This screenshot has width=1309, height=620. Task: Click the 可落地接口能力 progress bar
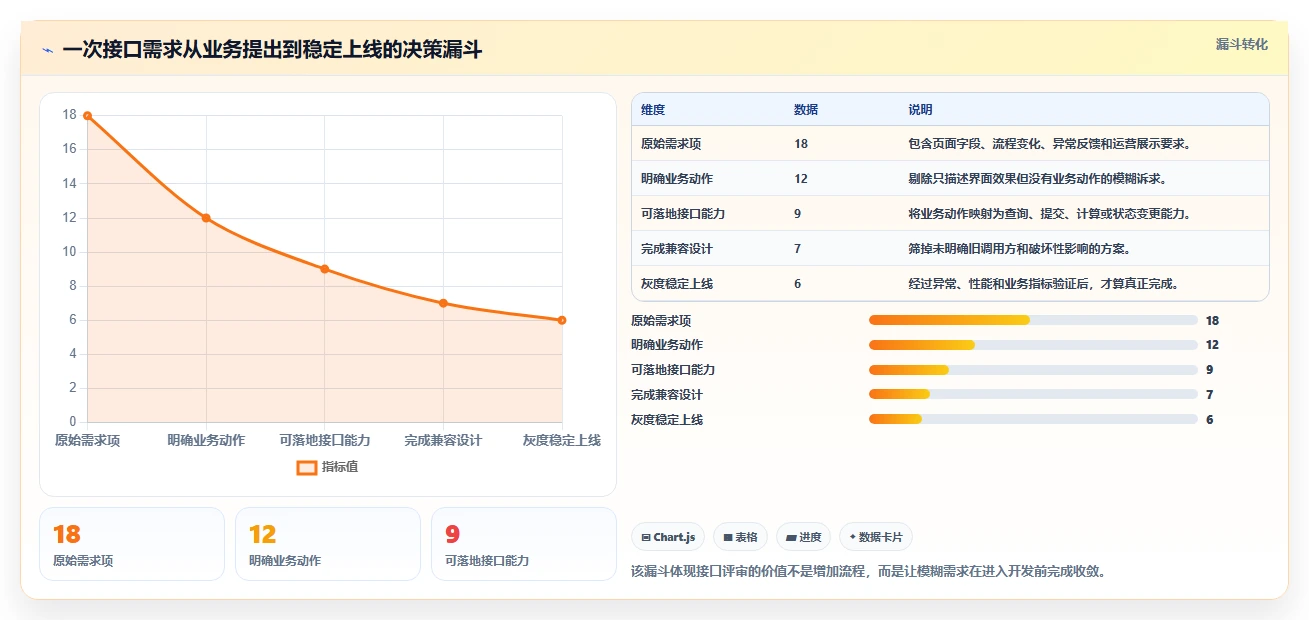coord(1033,370)
